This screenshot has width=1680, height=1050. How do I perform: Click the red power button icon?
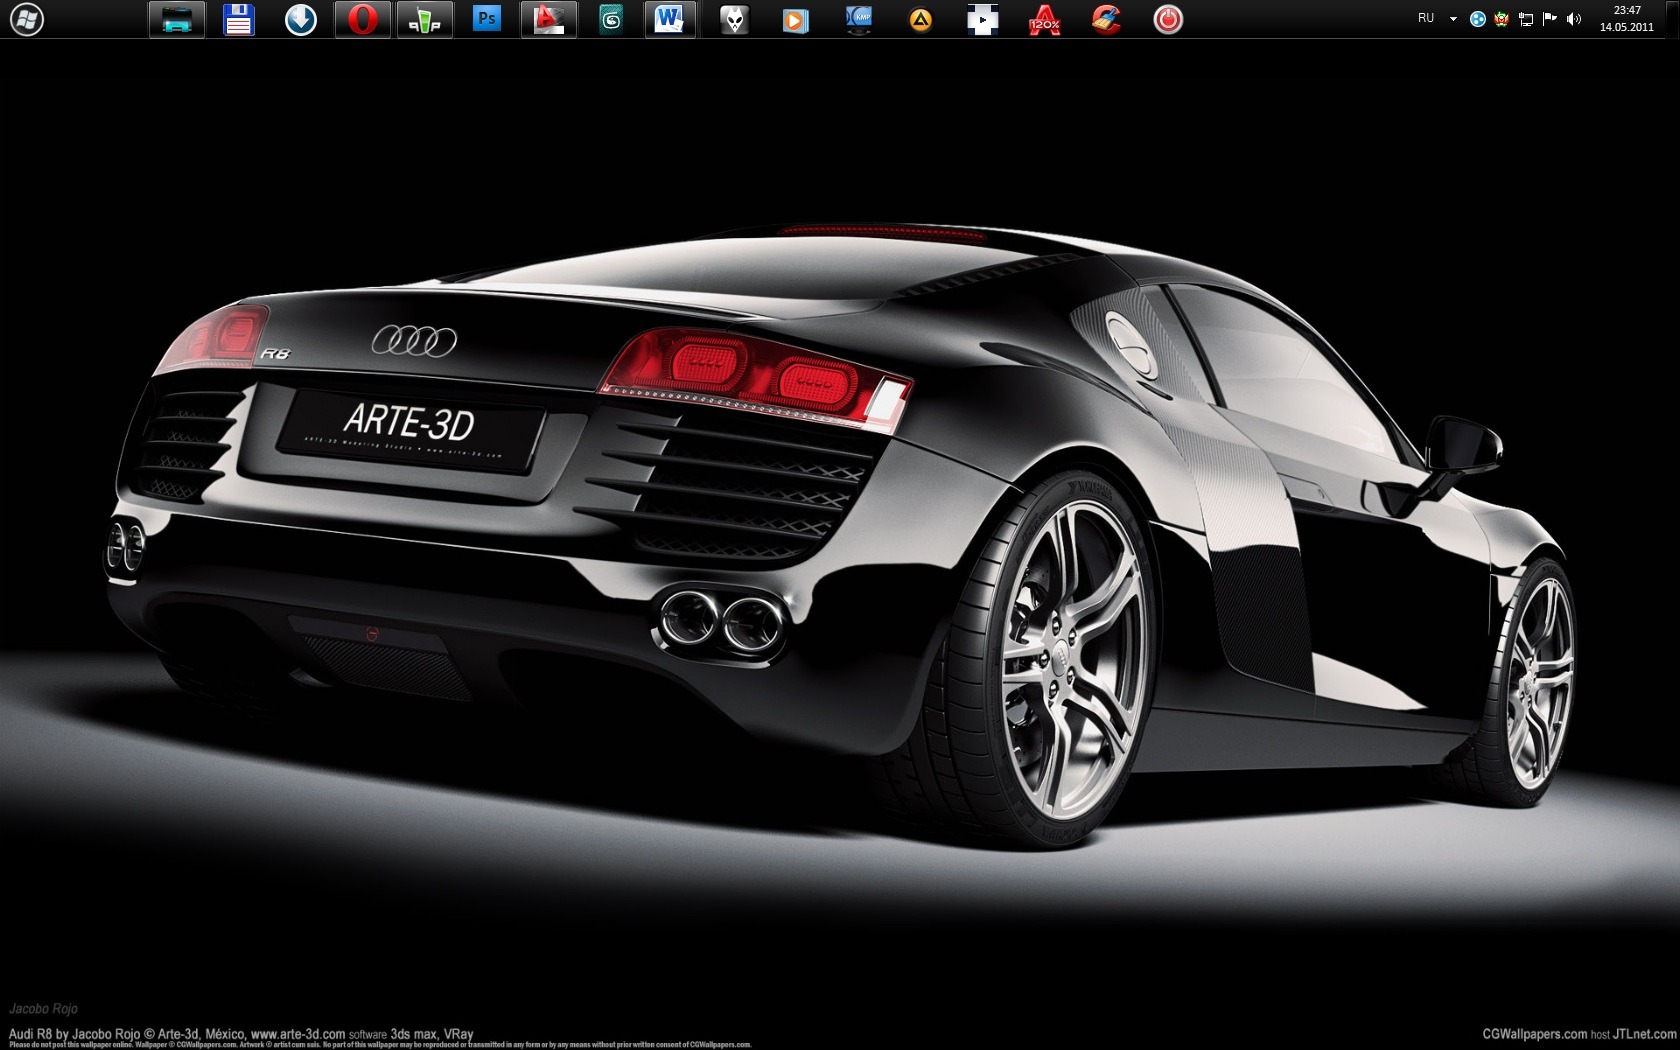pos(1168,19)
